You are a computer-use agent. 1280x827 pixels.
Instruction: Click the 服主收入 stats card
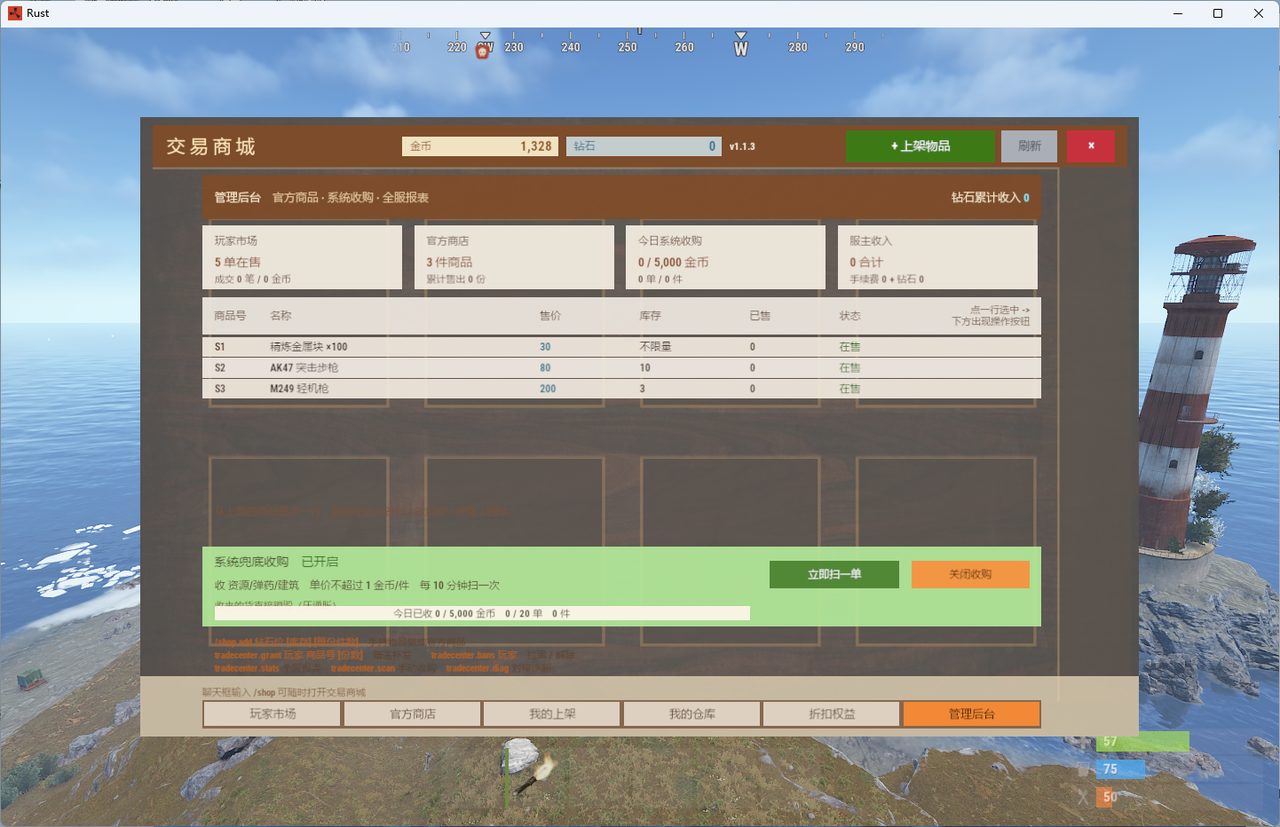[x=938, y=258]
